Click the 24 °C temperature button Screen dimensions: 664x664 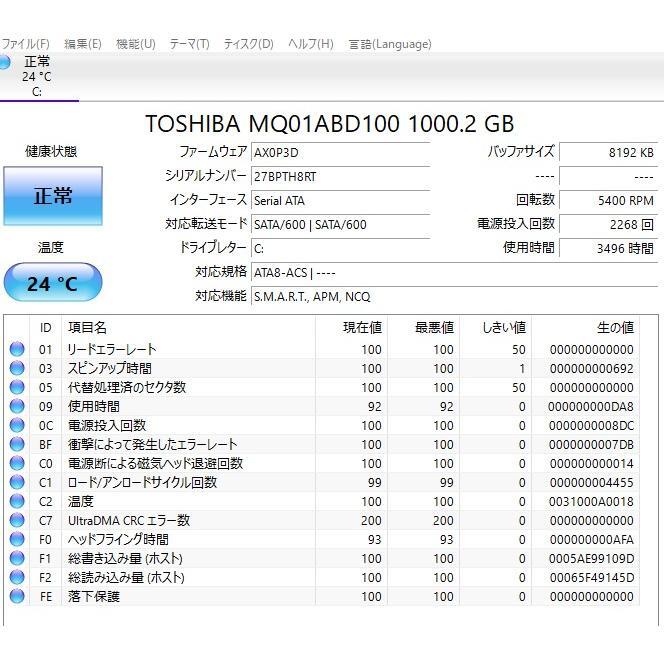[x=53, y=282]
